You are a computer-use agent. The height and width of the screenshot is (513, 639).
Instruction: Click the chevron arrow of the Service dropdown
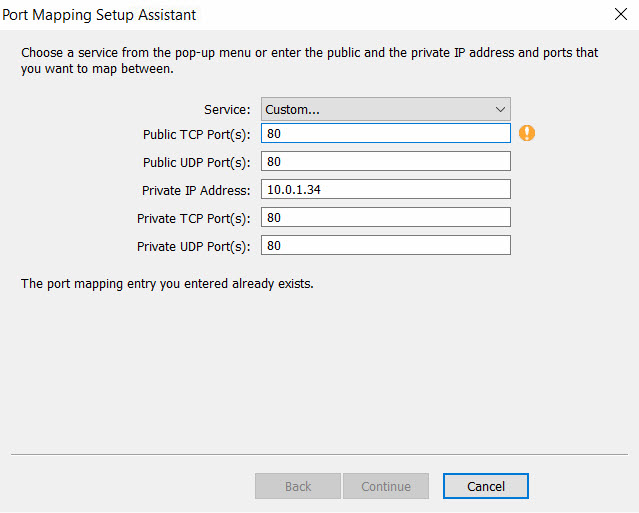[500, 109]
